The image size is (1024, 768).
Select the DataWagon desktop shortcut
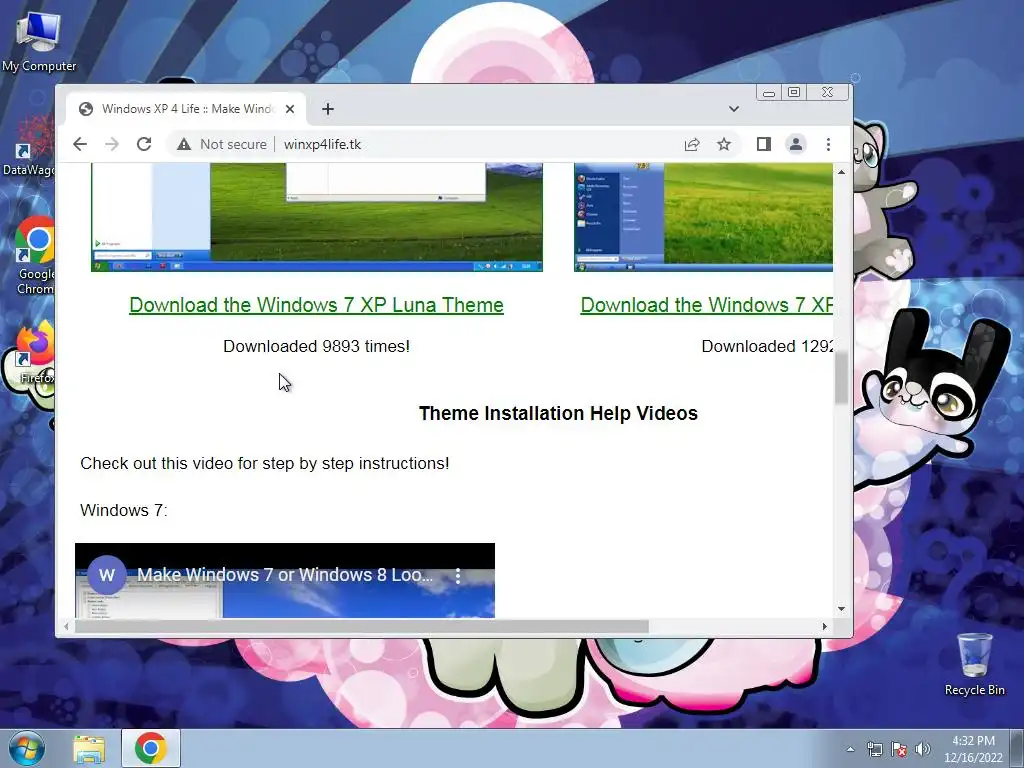coord(29,147)
